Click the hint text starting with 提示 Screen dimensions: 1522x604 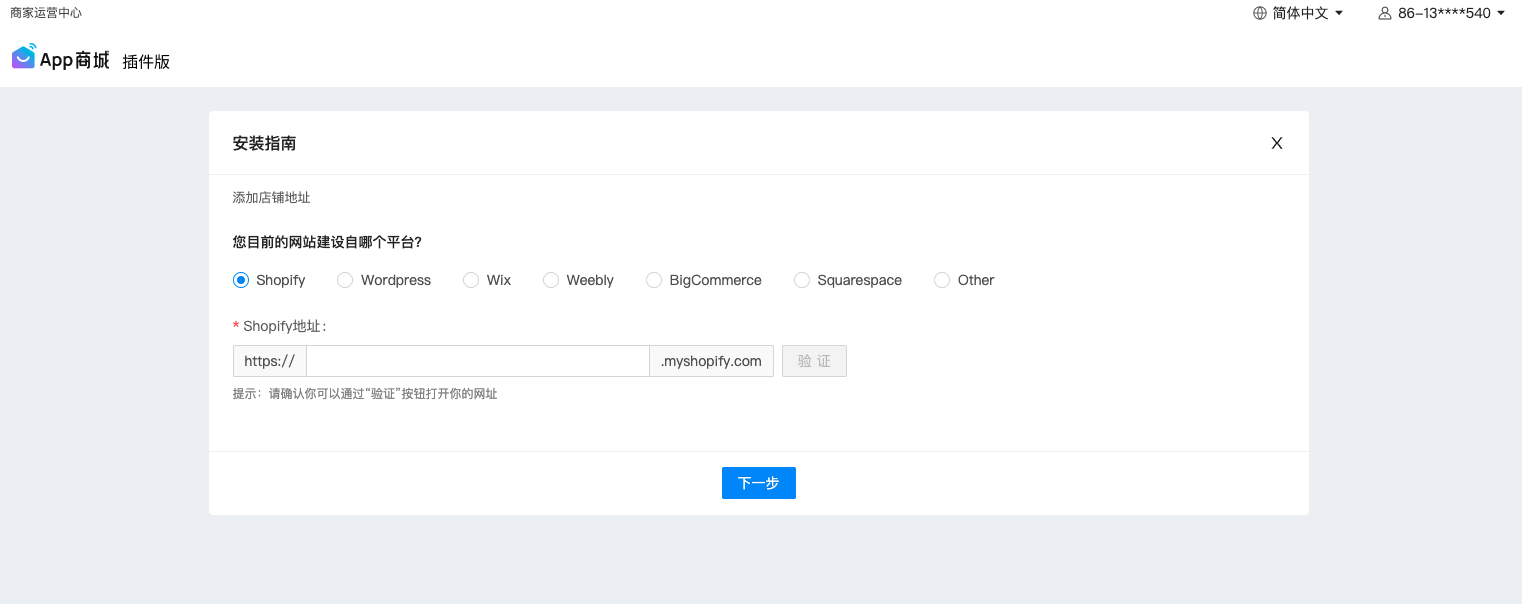tap(365, 394)
